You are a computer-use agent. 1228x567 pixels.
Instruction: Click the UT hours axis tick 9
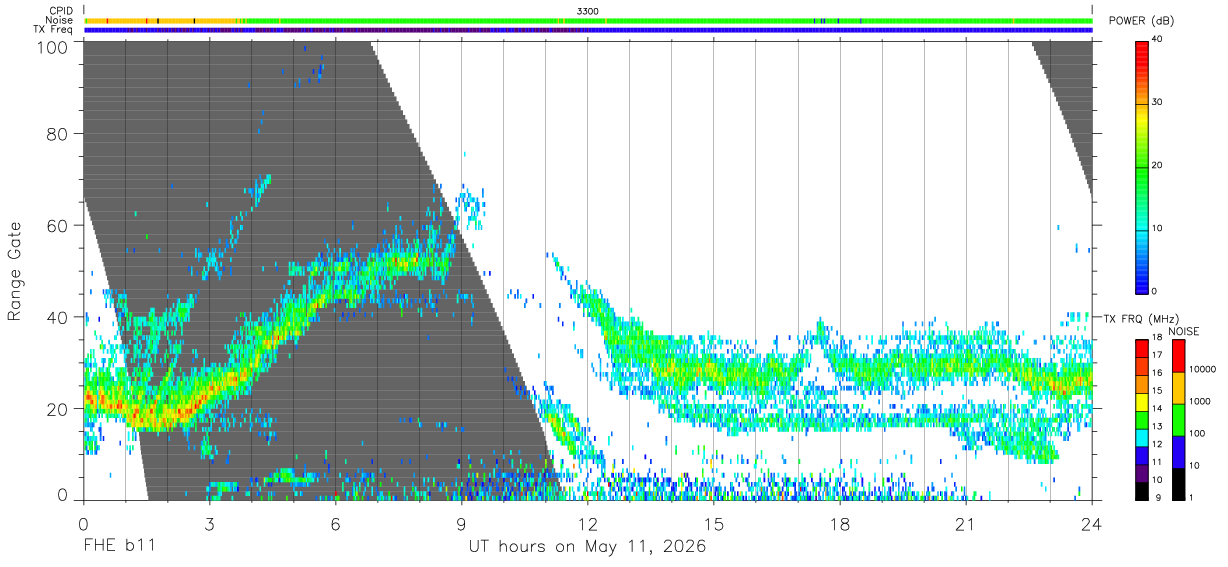462,524
